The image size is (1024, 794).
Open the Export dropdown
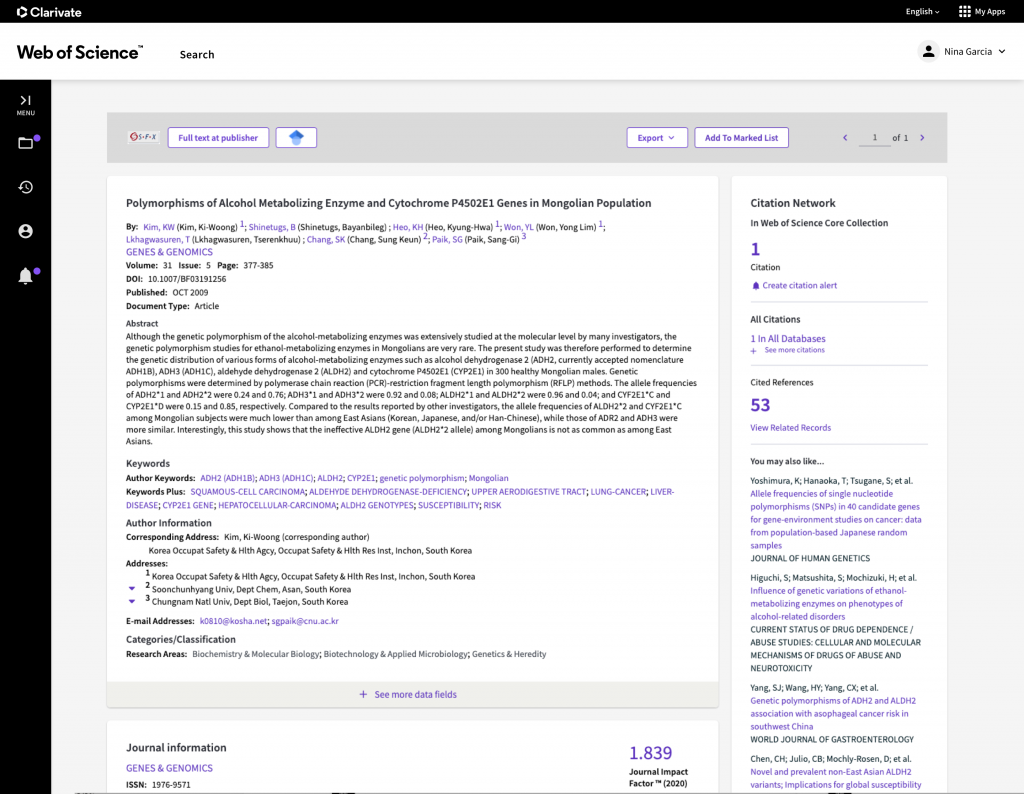[657, 138]
